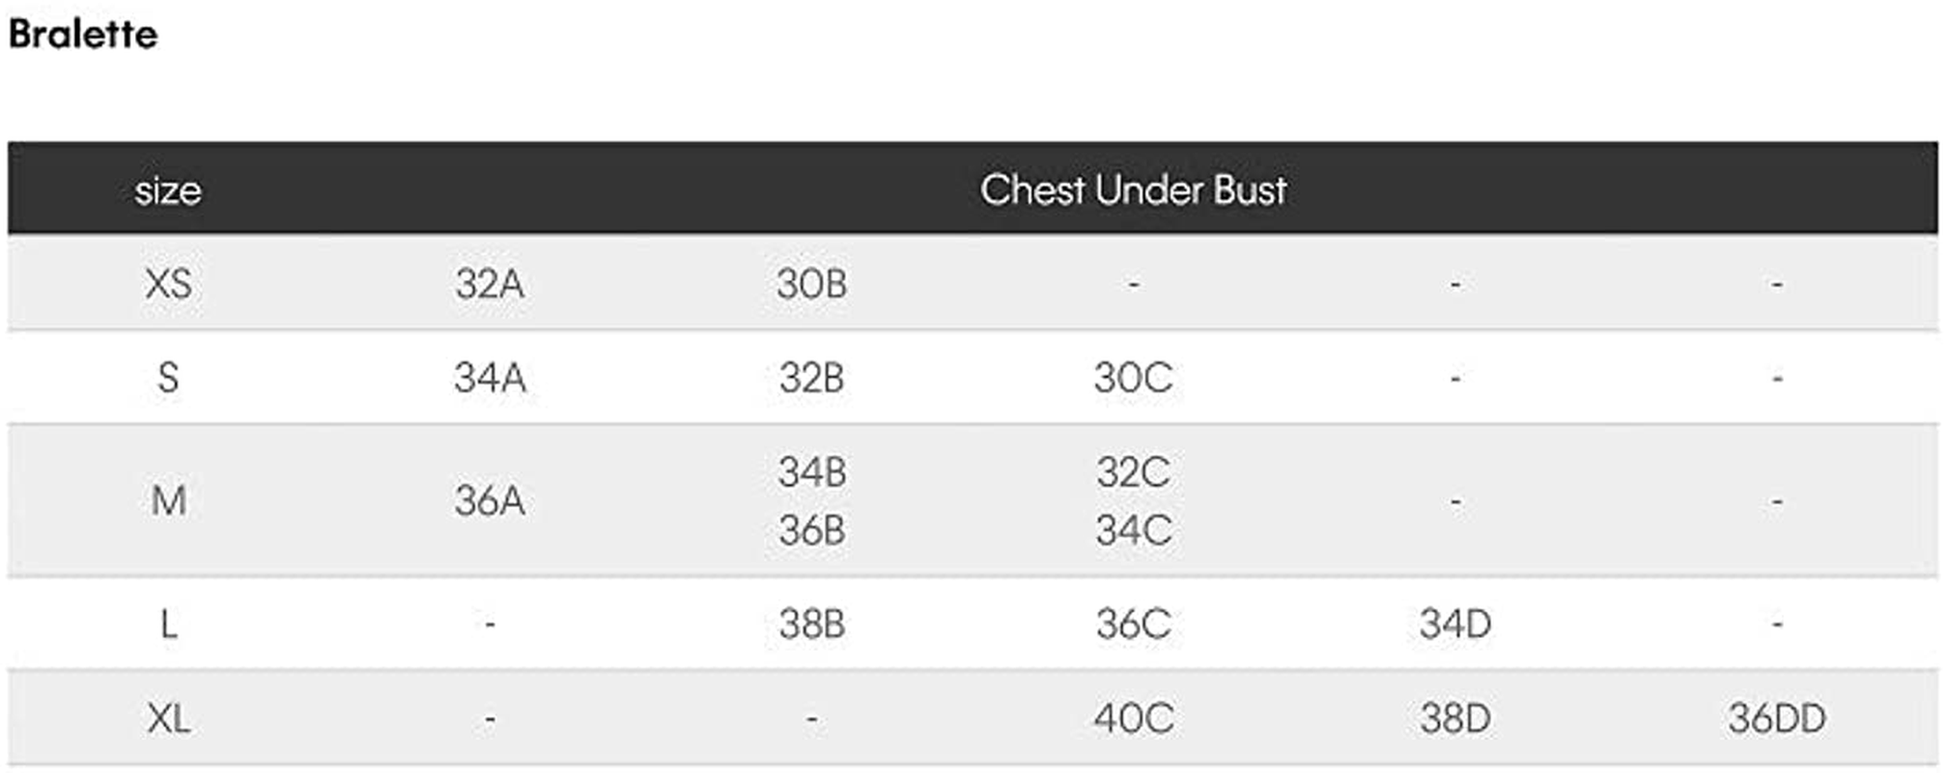Select the 30C measurement

point(1132,378)
